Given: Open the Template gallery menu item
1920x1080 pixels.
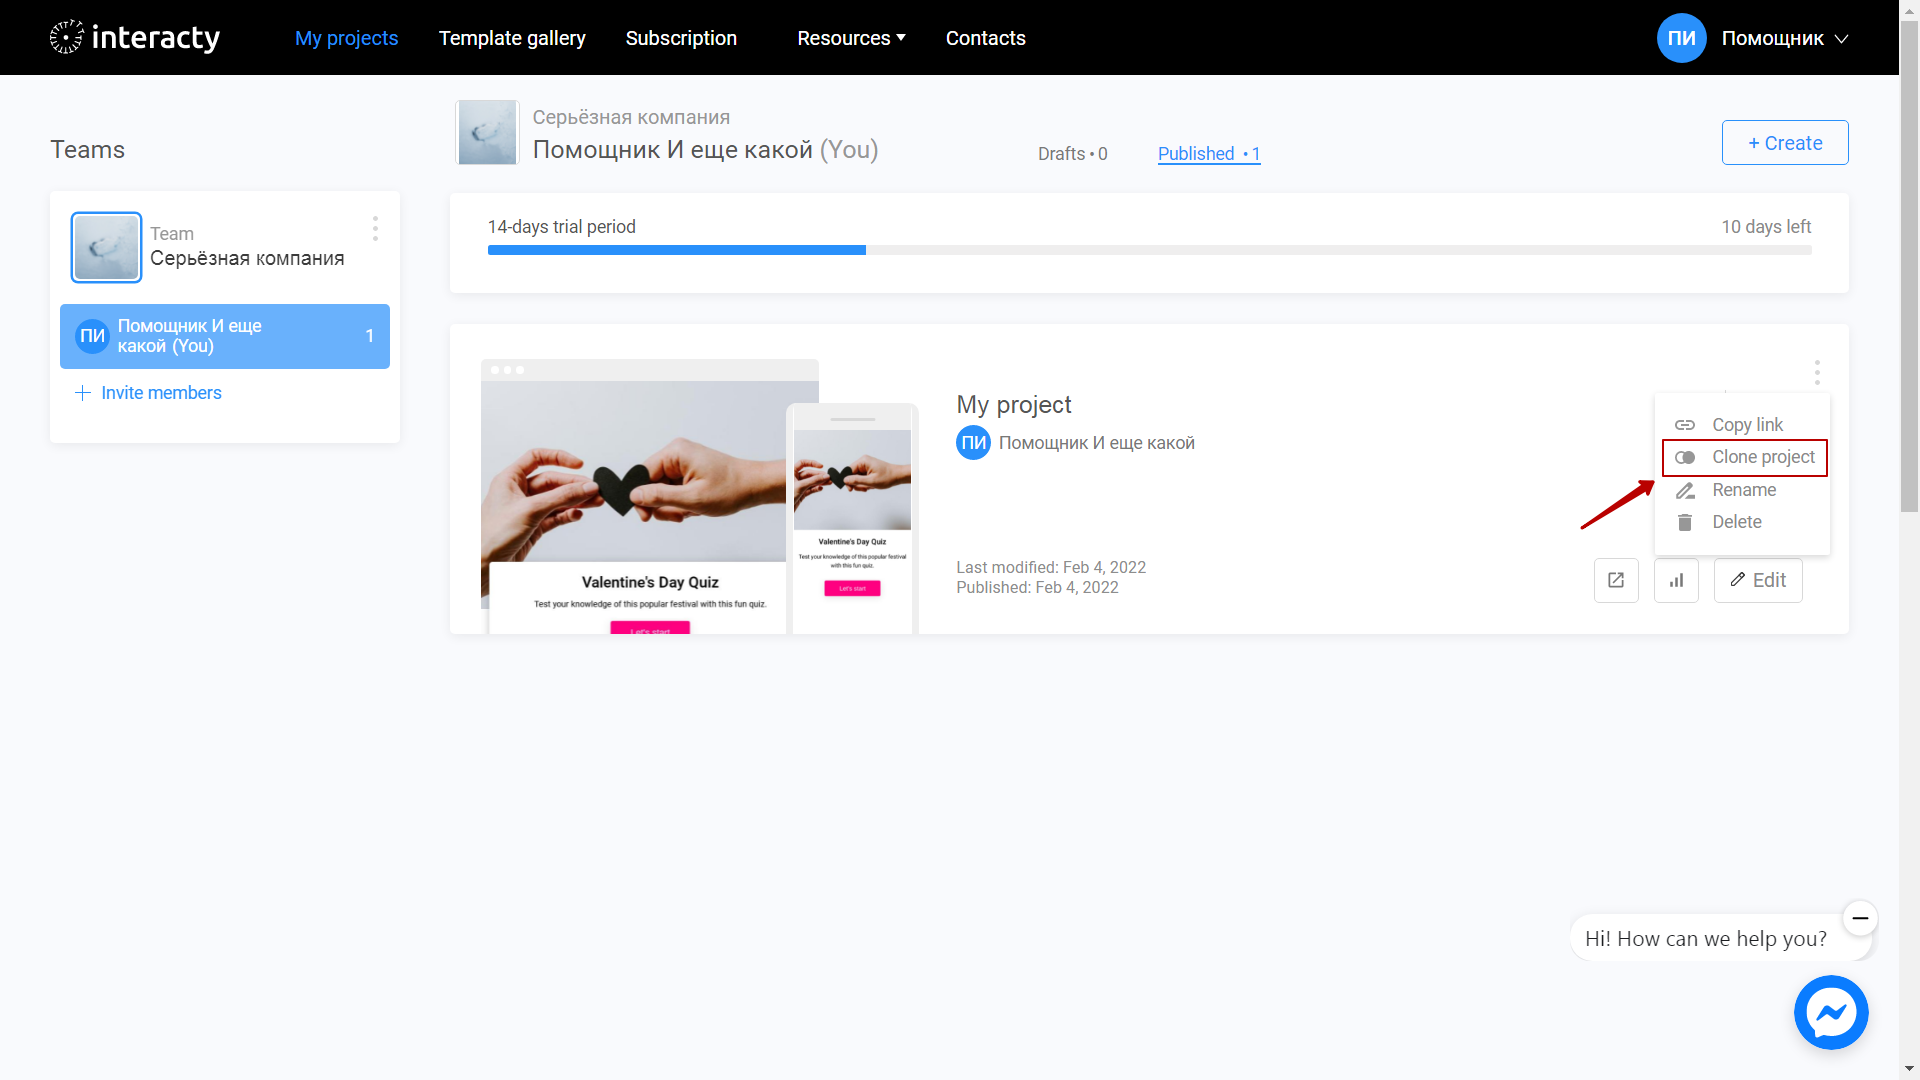Looking at the screenshot, I should coord(513,37).
